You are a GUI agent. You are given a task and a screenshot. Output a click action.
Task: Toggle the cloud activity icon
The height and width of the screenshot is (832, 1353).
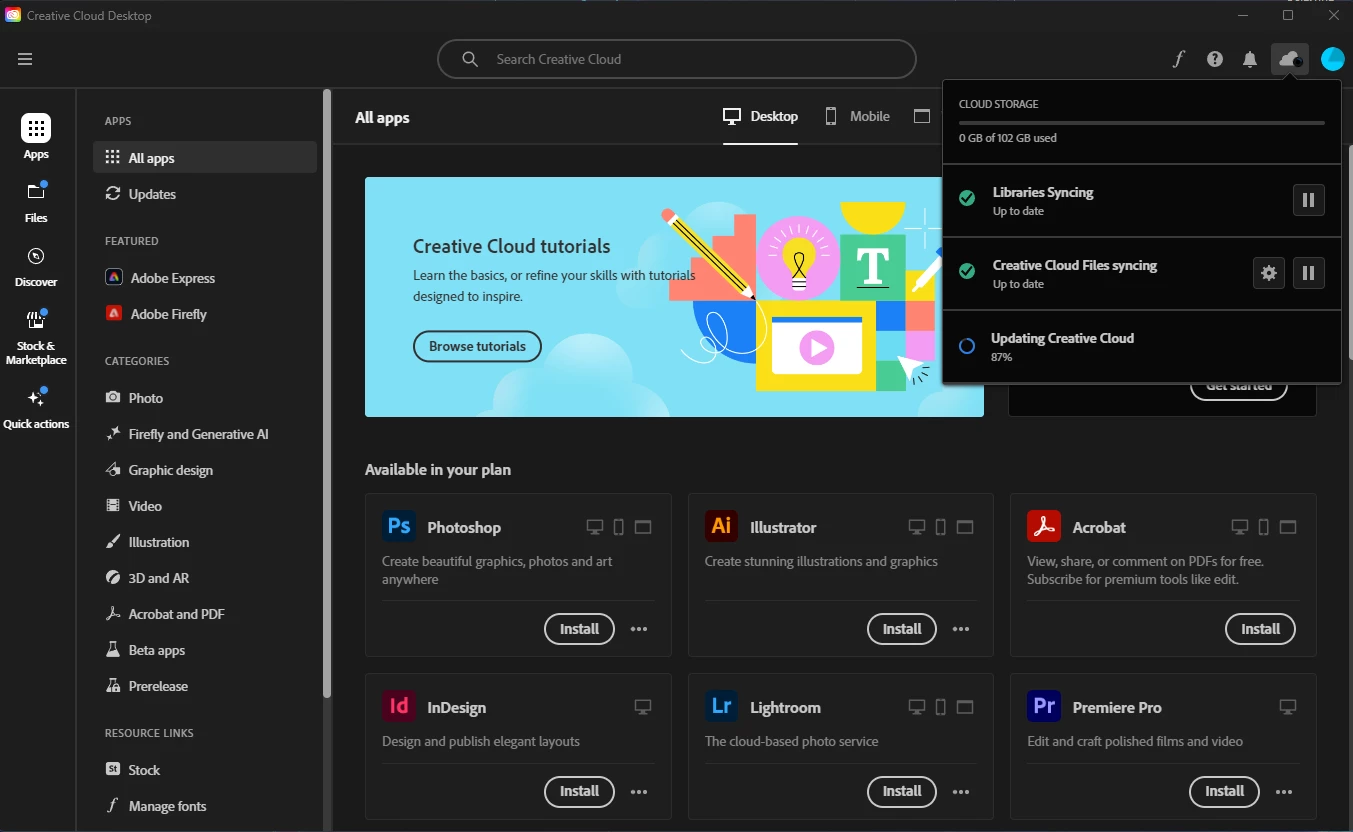[1290, 59]
